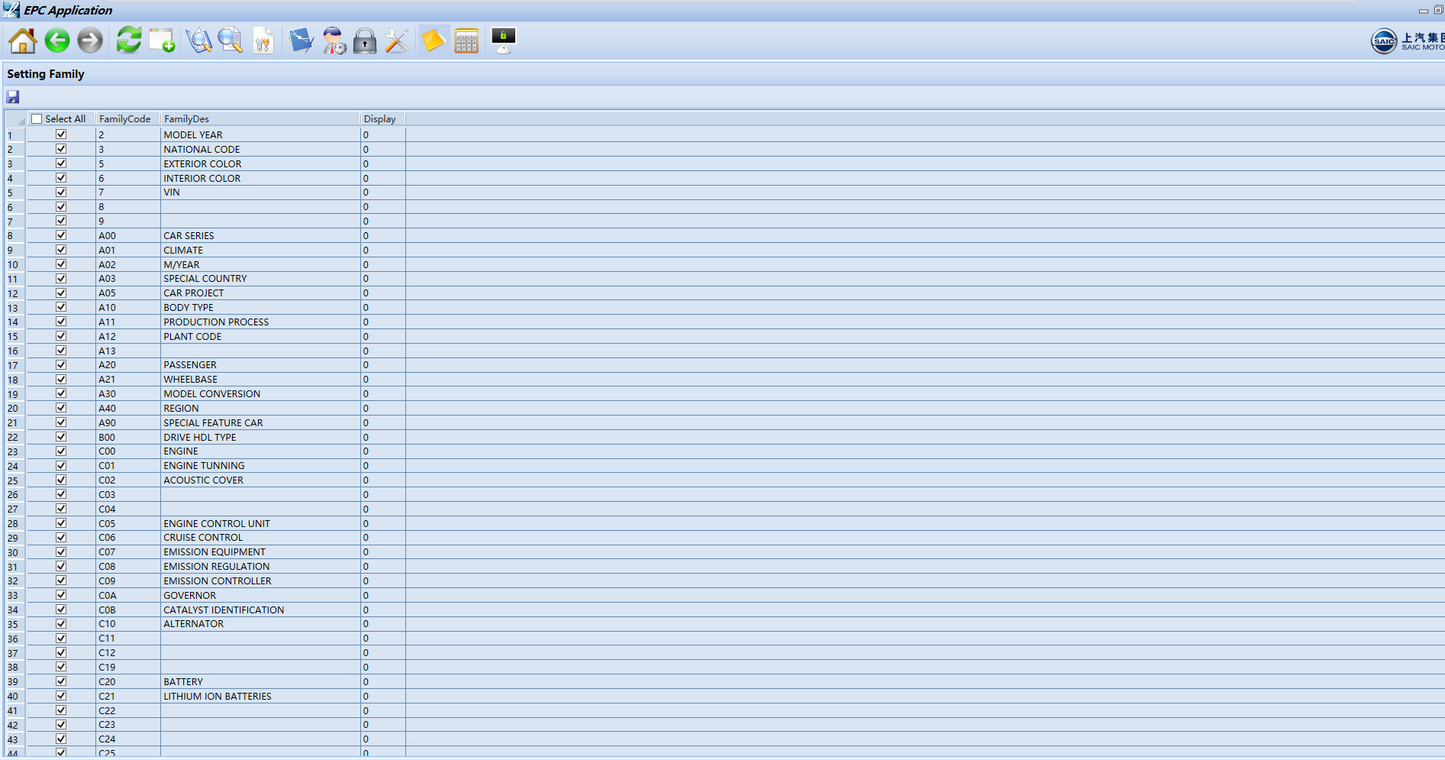The height and width of the screenshot is (760, 1445).
Task: Click the padlock icon
Action: pos(365,41)
